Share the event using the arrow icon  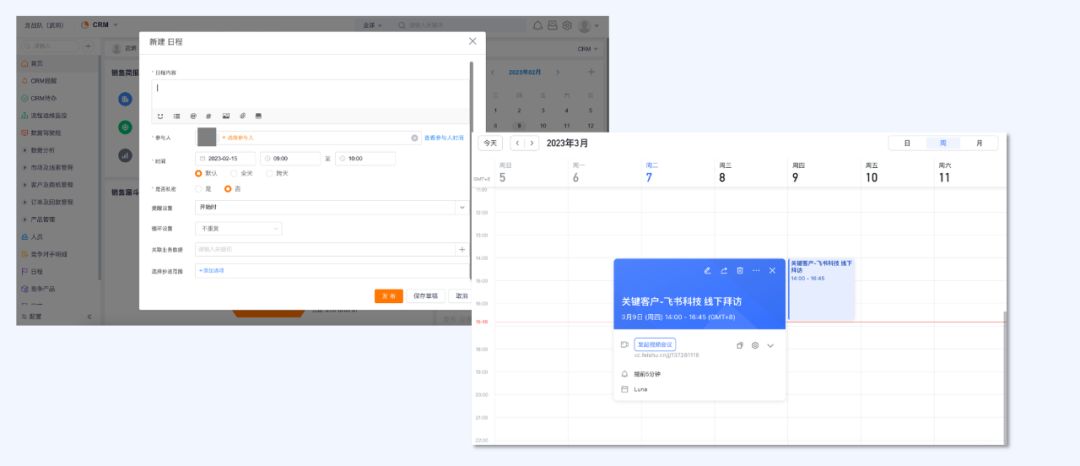point(724,271)
